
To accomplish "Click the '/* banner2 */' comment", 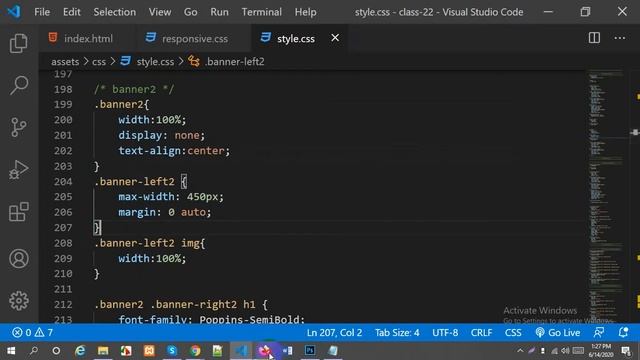I will (x=134, y=89).
